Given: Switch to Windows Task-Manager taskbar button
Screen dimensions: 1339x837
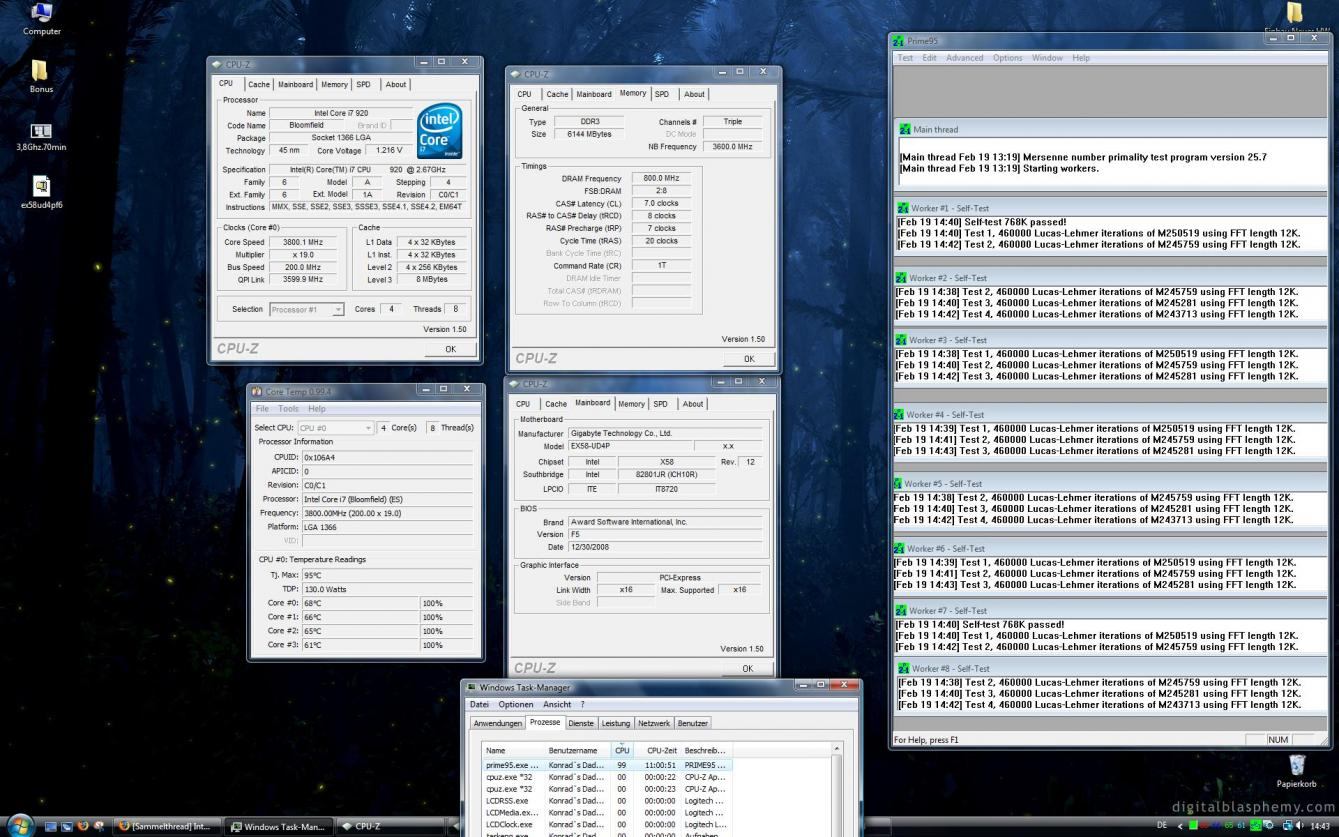Looking at the screenshot, I should click(x=277, y=827).
